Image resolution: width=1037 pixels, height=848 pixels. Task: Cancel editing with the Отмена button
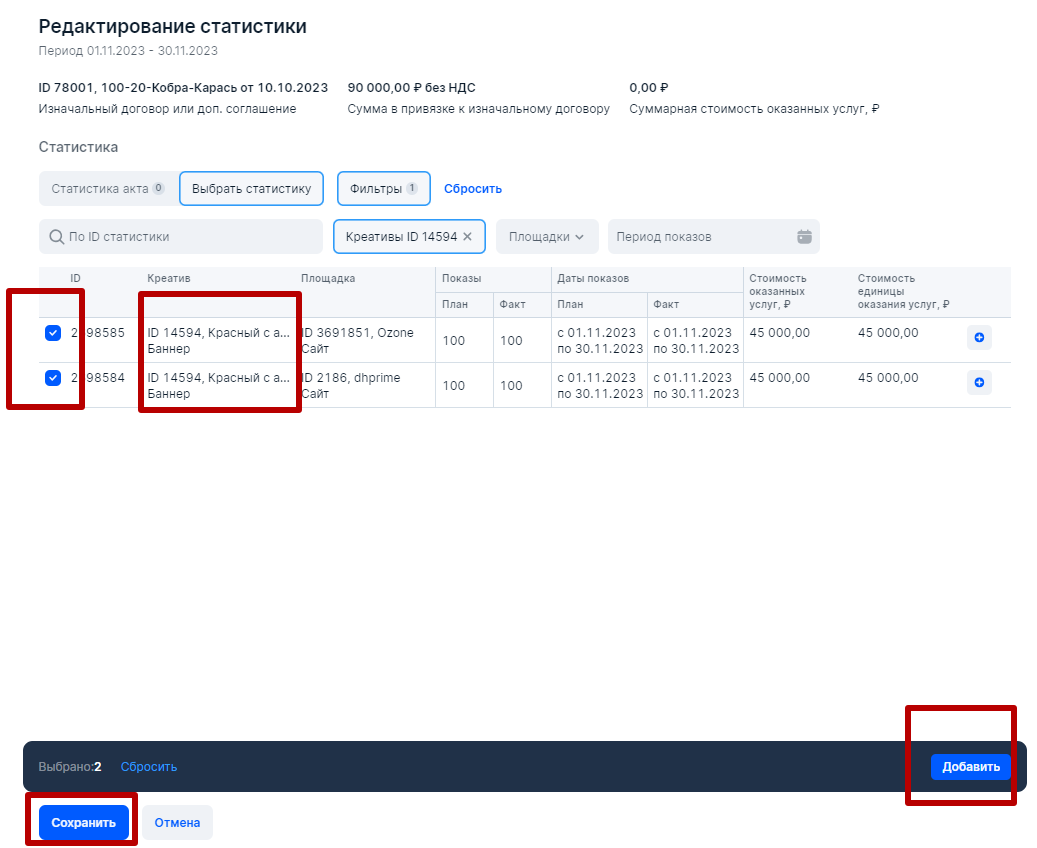pos(177,823)
